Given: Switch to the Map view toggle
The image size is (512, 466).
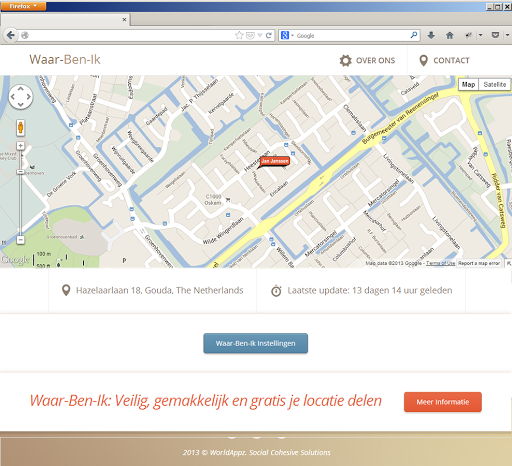Looking at the screenshot, I should coord(469,84).
